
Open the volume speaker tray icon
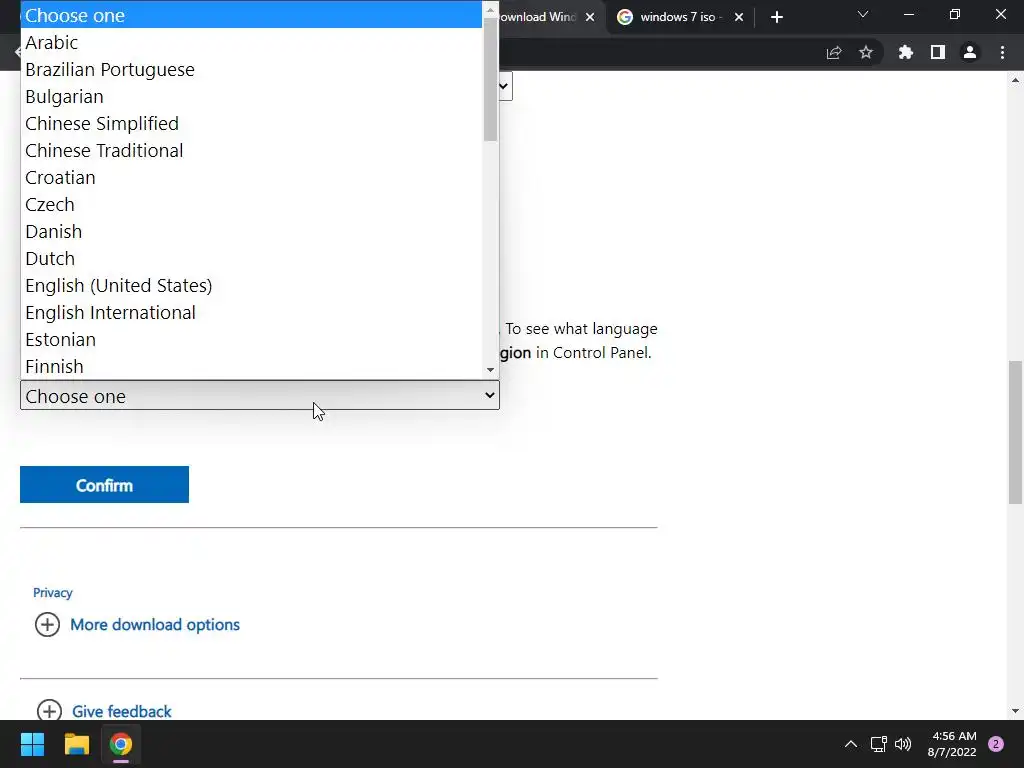click(903, 744)
